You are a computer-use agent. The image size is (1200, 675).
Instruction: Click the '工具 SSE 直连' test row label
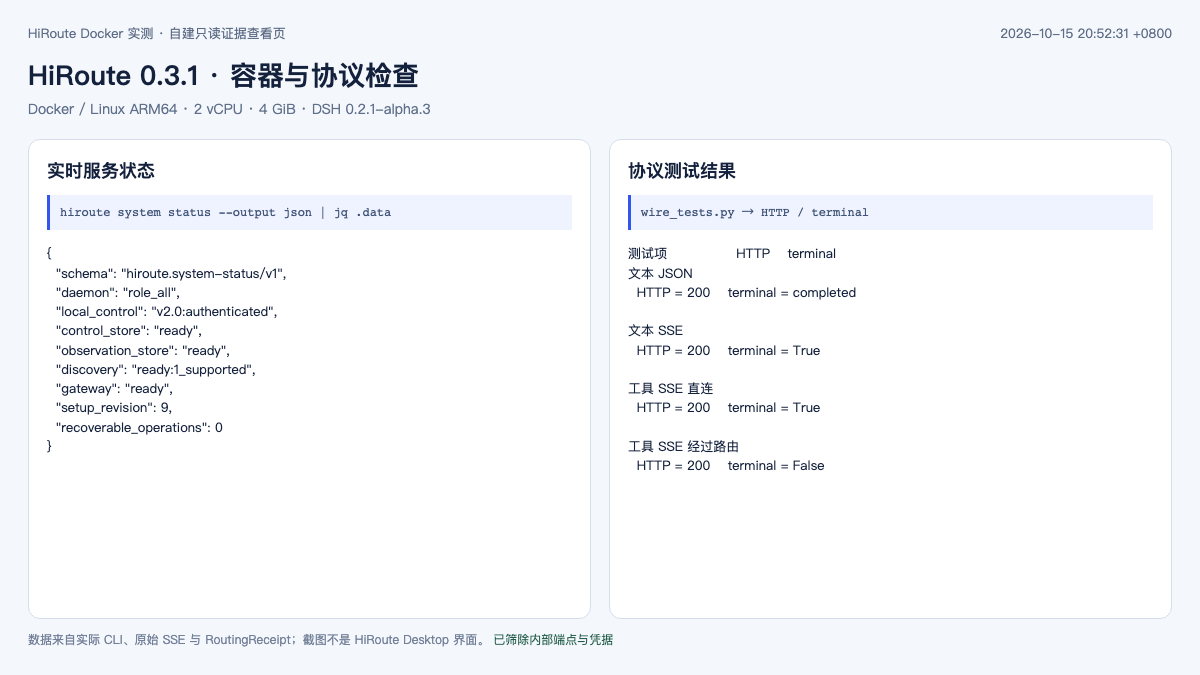click(x=670, y=388)
